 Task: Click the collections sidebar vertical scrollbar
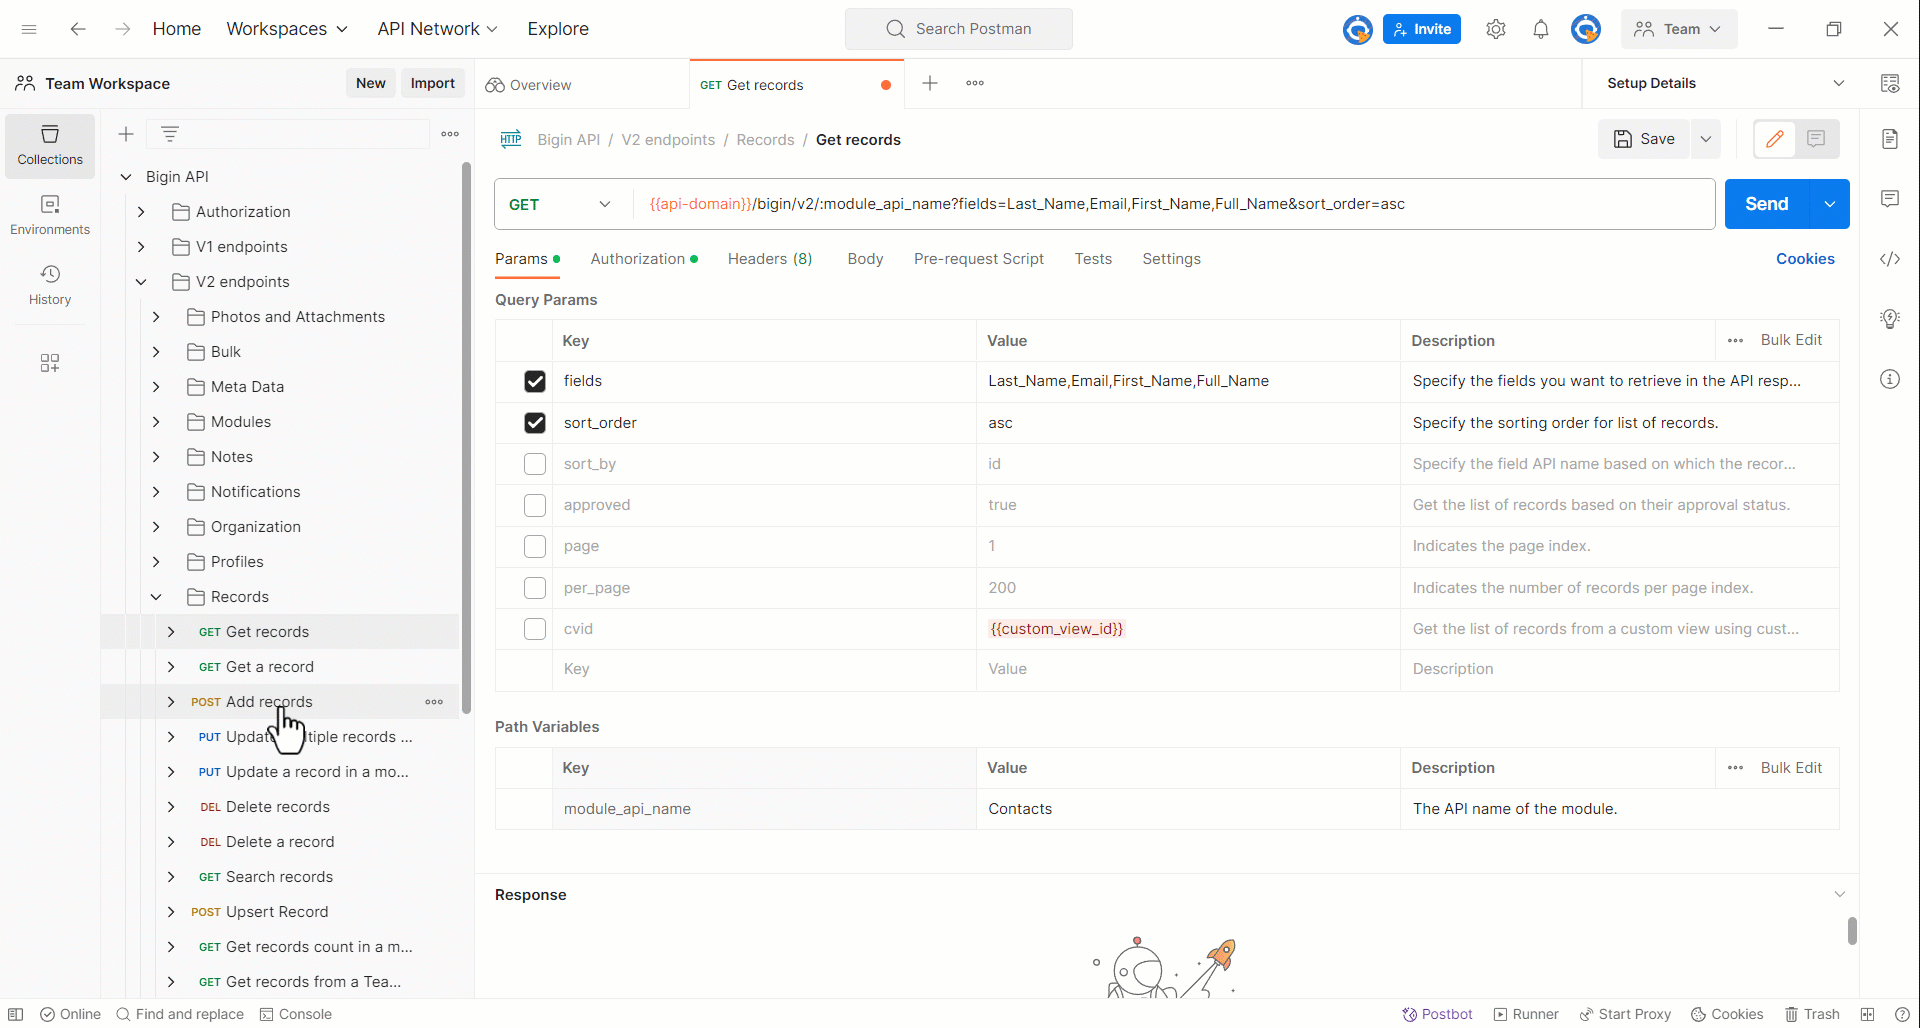coord(466,437)
